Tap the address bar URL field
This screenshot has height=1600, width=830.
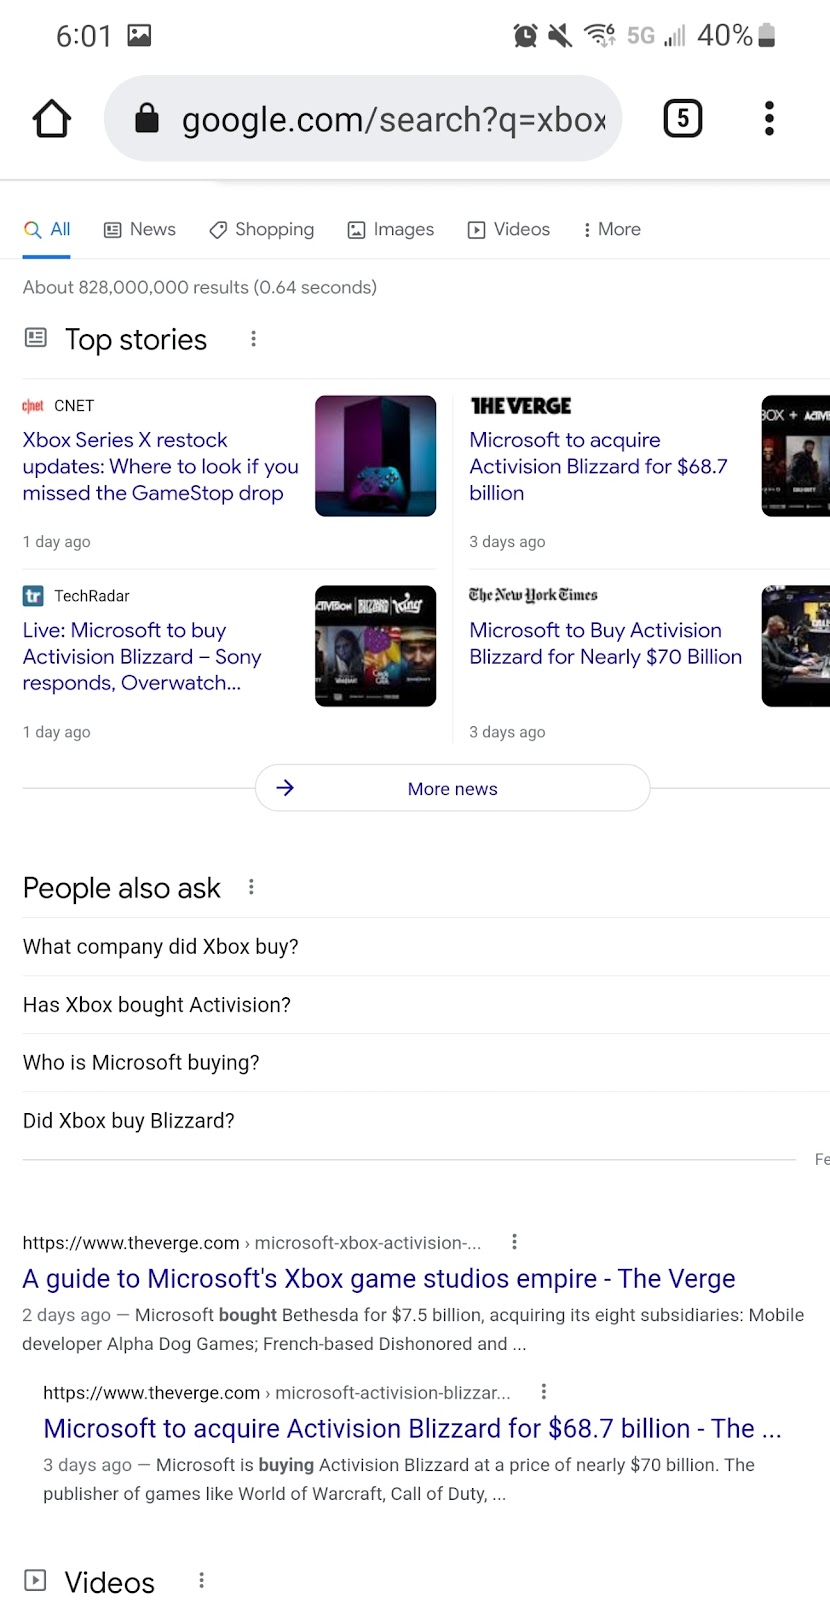click(x=363, y=118)
